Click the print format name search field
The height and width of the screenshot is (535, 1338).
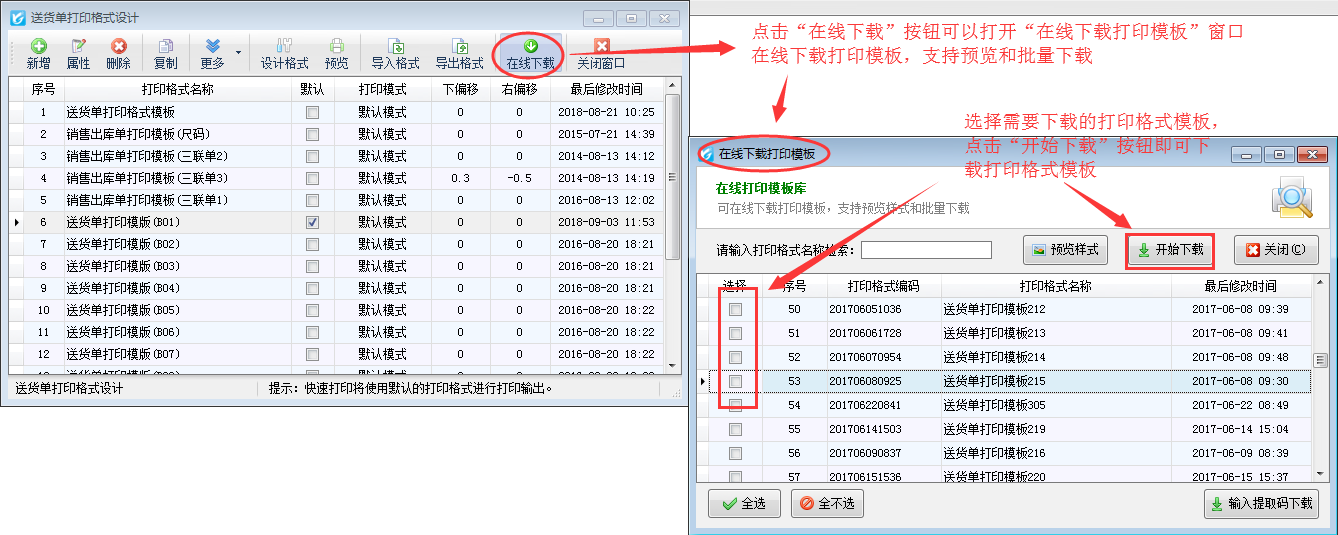click(x=926, y=250)
